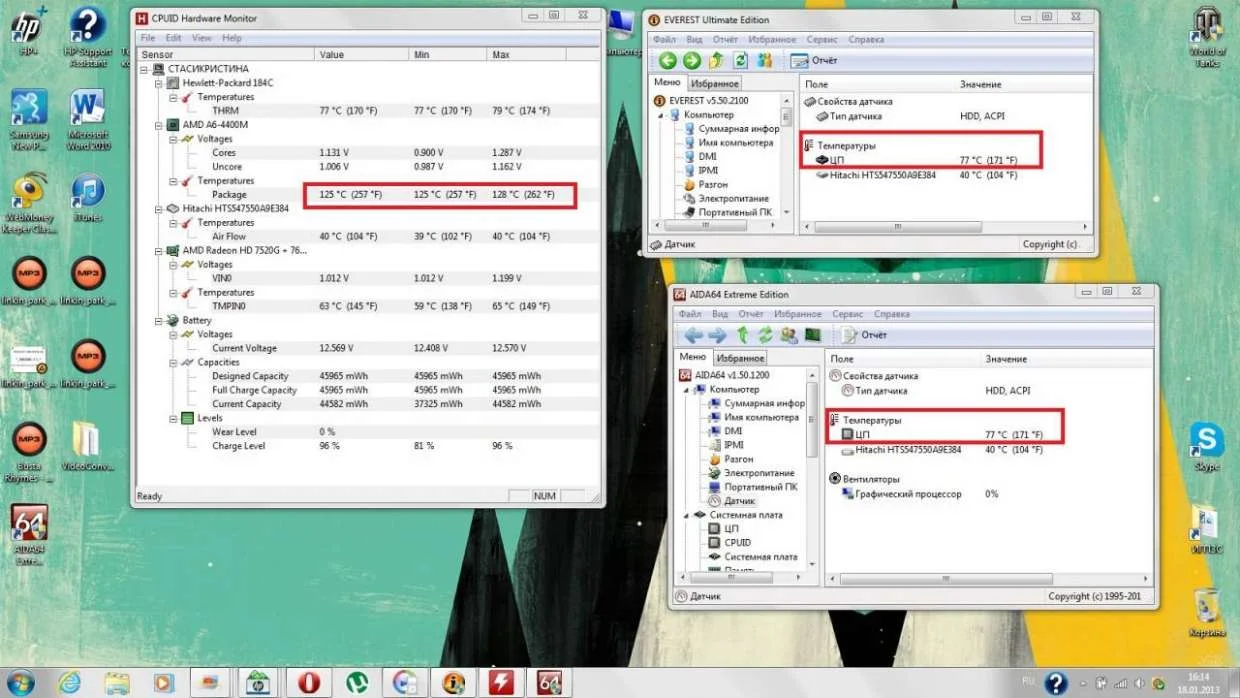Click the Internet Explorer icon on the taskbar
1240x698 pixels.
click(70, 682)
